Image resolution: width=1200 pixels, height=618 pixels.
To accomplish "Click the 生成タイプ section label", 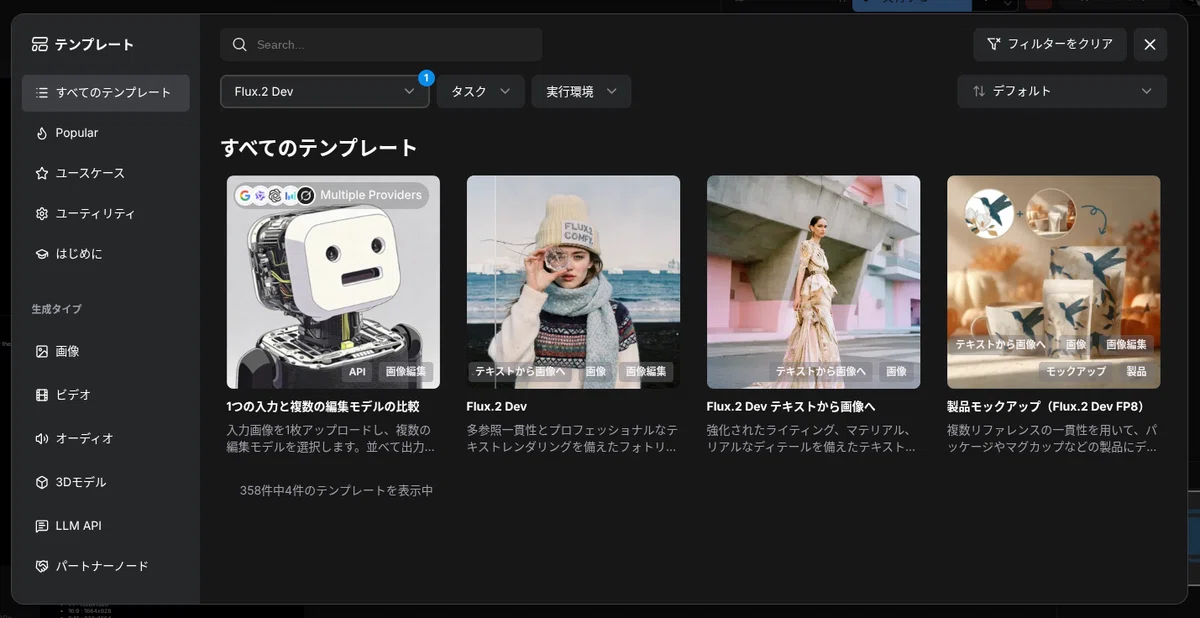I will 56,309.
